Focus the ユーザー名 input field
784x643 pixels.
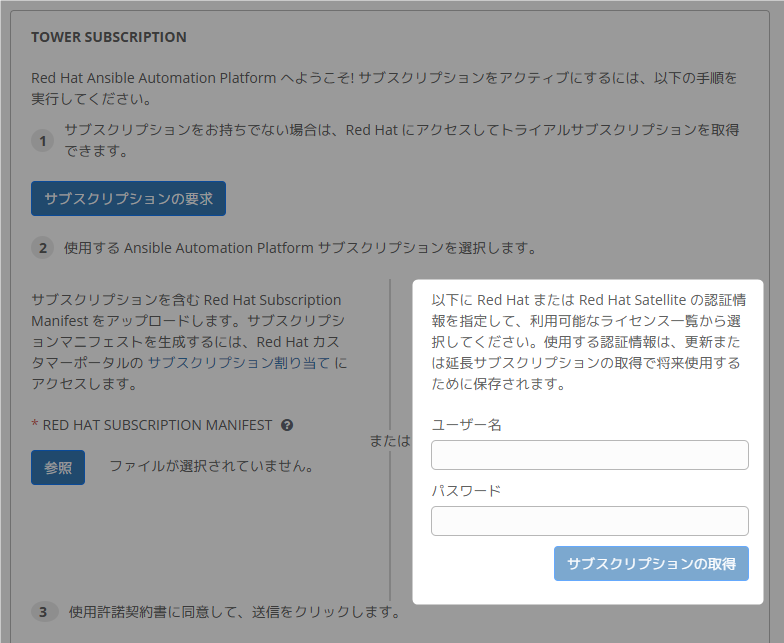(590, 455)
